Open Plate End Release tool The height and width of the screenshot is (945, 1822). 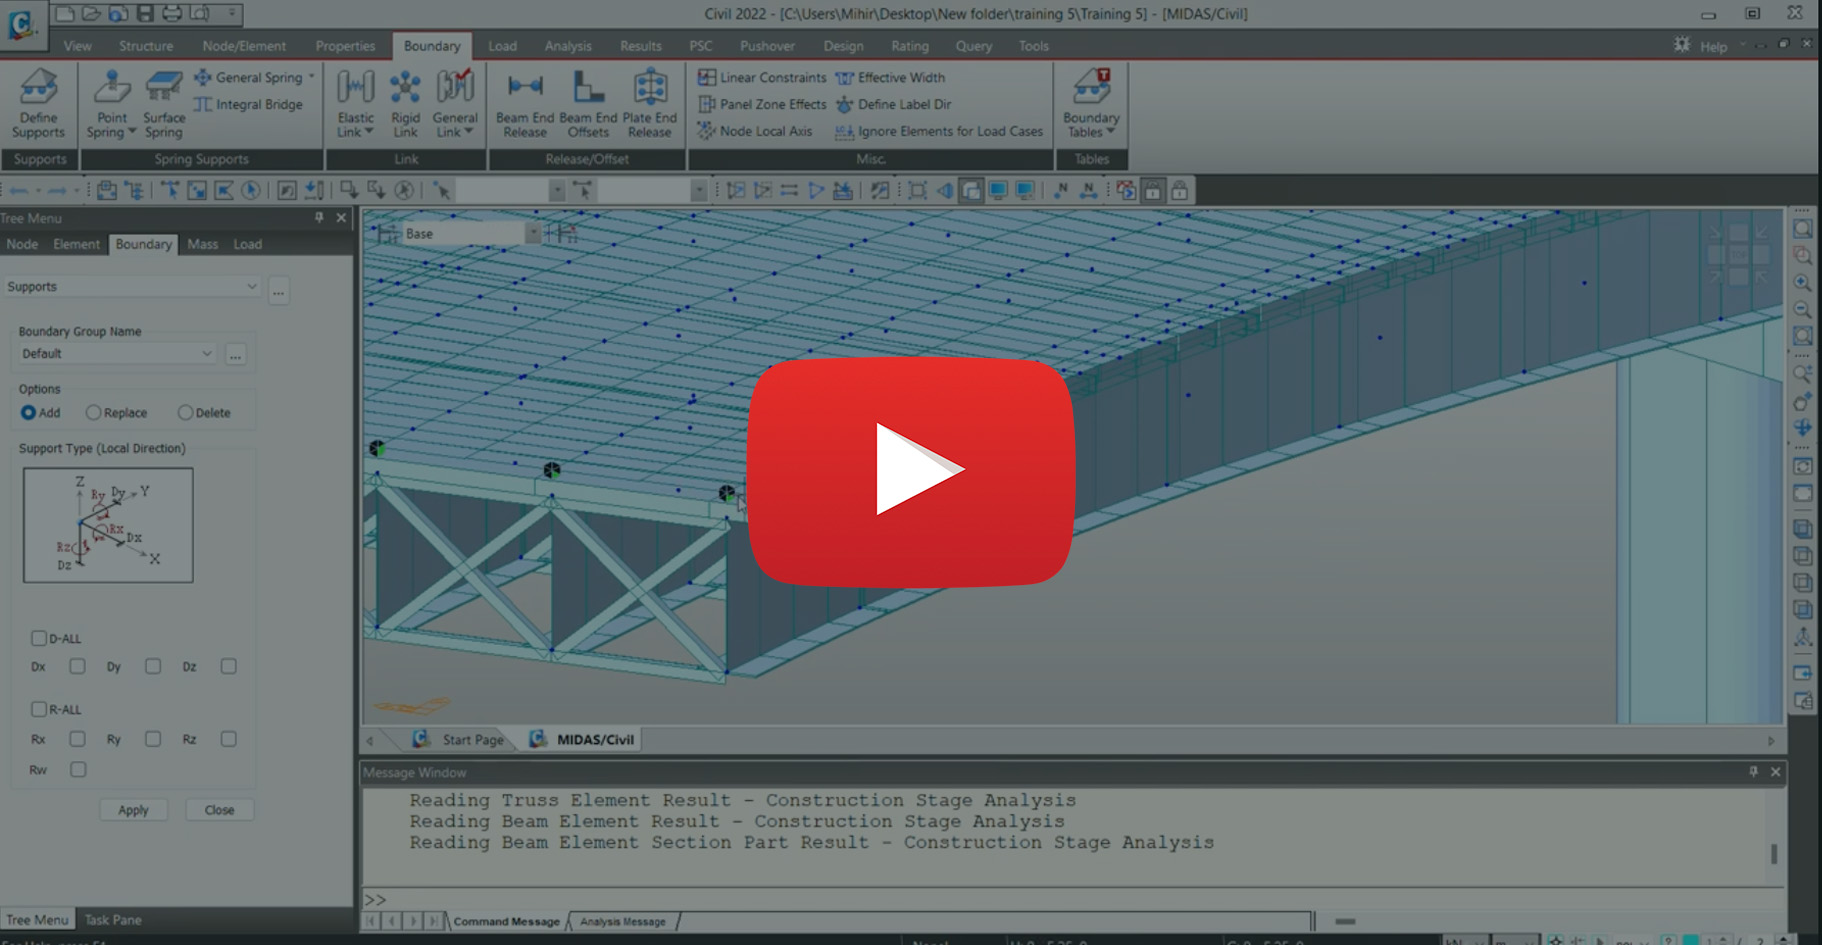[650, 104]
